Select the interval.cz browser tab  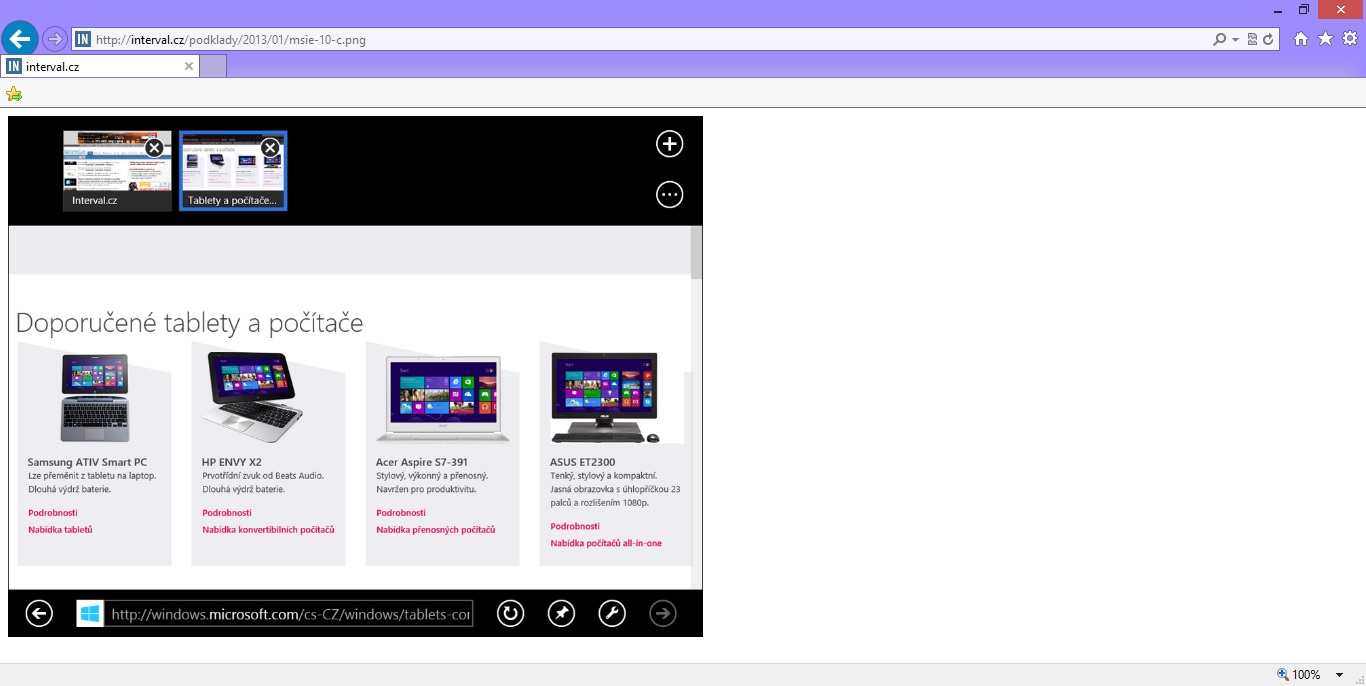tap(100, 66)
